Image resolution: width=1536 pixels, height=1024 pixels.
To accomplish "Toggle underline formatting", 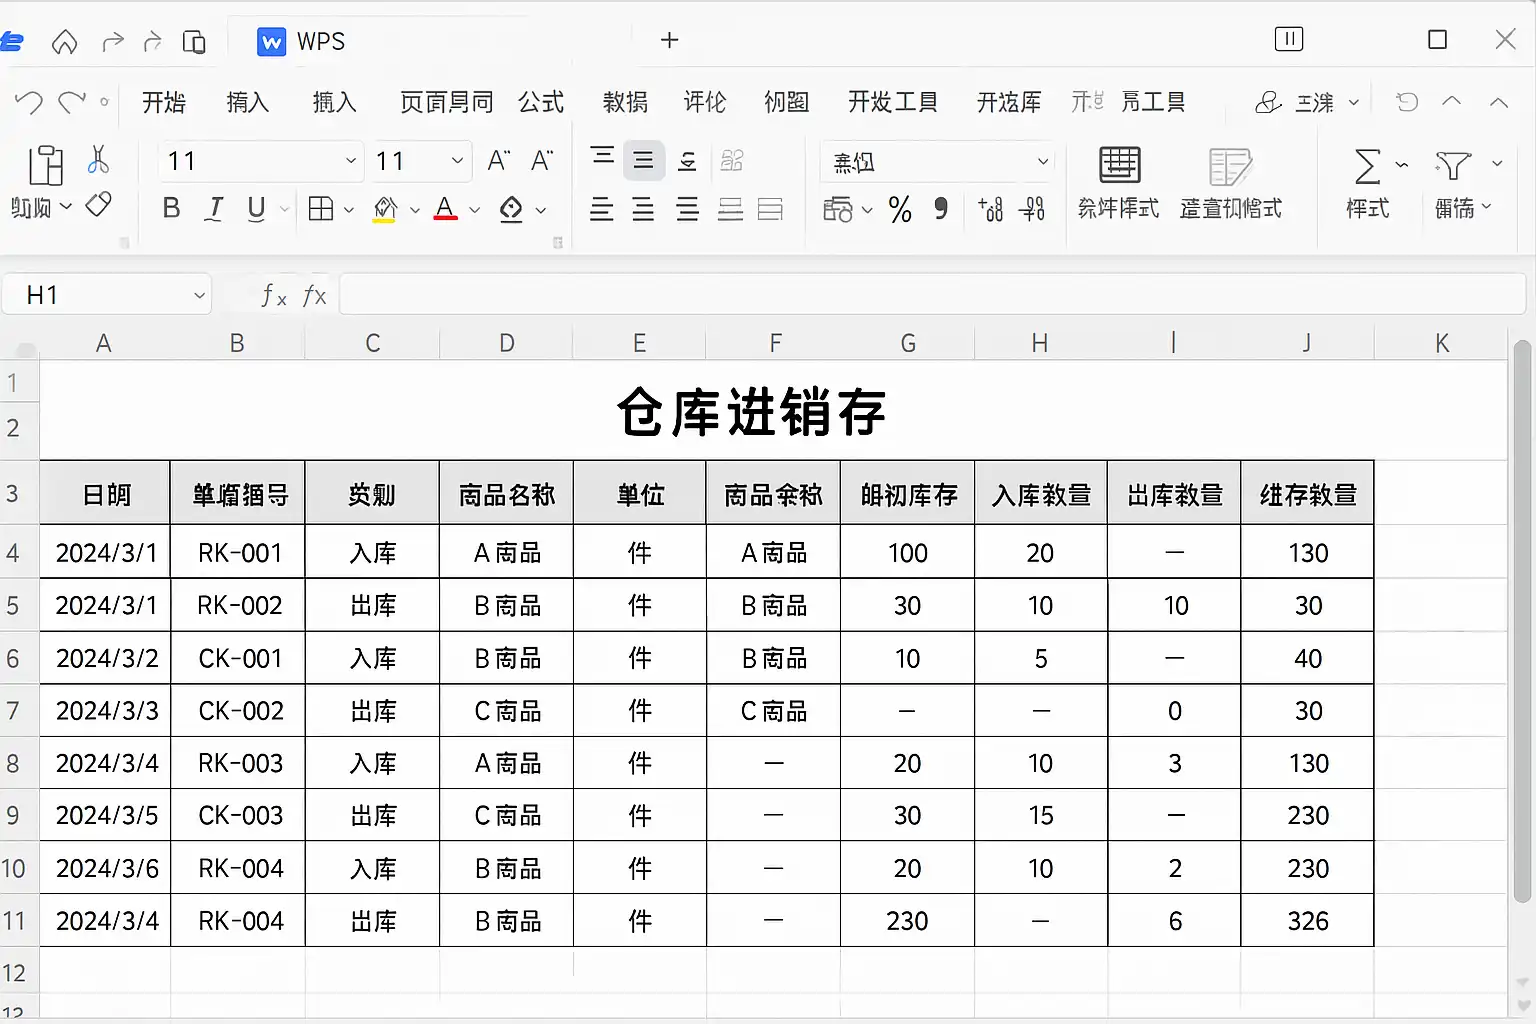I will pyautogui.click(x=256, y=209).
